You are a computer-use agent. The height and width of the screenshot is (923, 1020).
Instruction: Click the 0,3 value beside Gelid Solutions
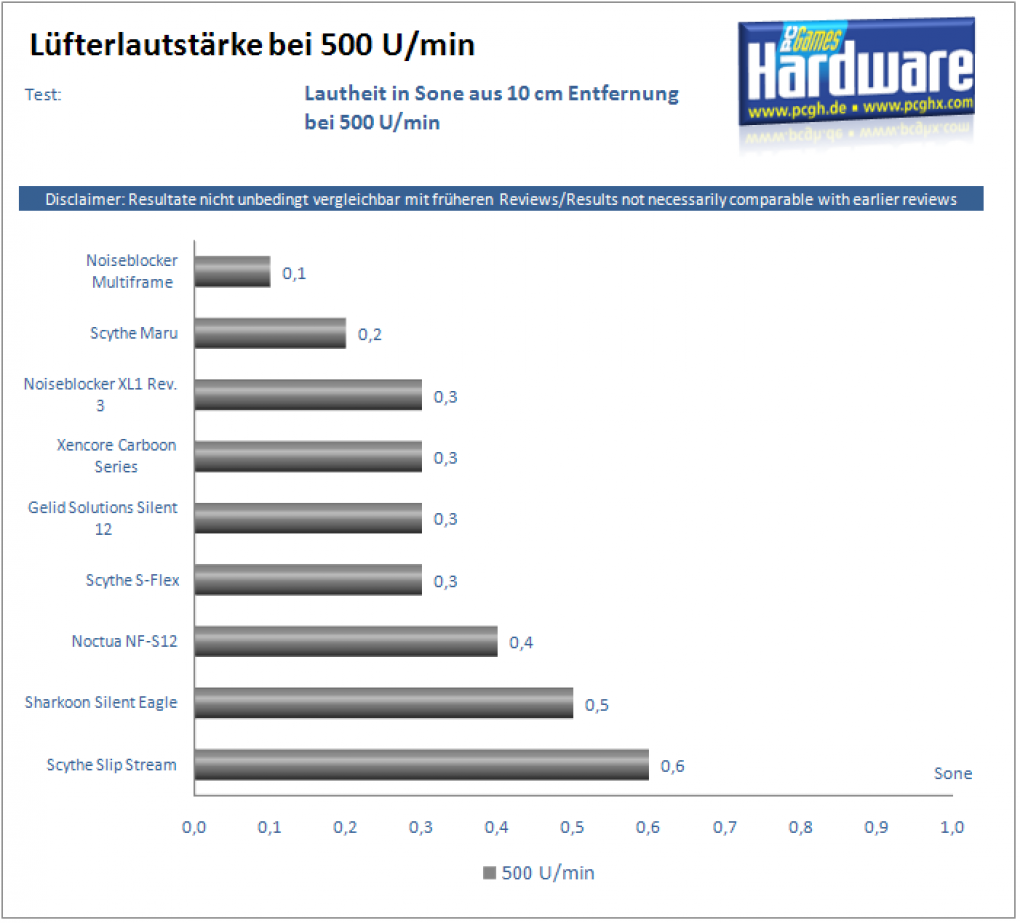tap(447, 520)
